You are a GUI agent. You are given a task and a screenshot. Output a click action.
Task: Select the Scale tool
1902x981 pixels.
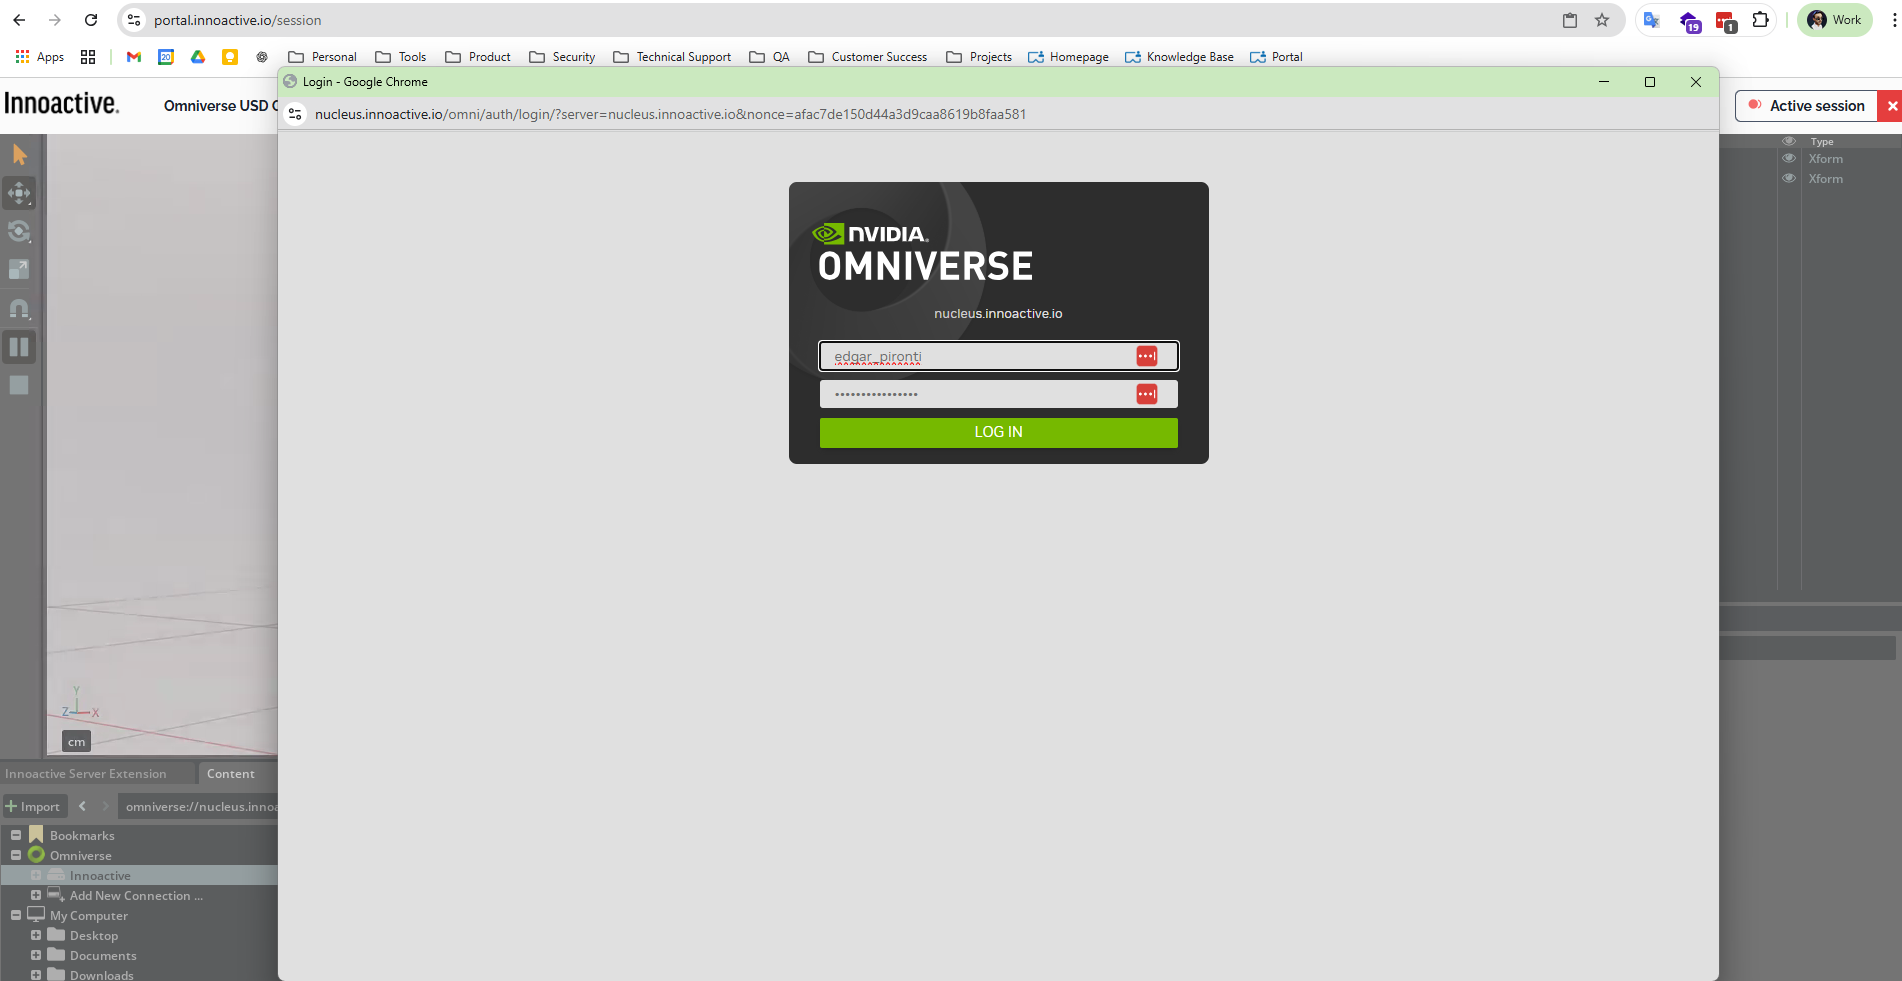(18, 268)
